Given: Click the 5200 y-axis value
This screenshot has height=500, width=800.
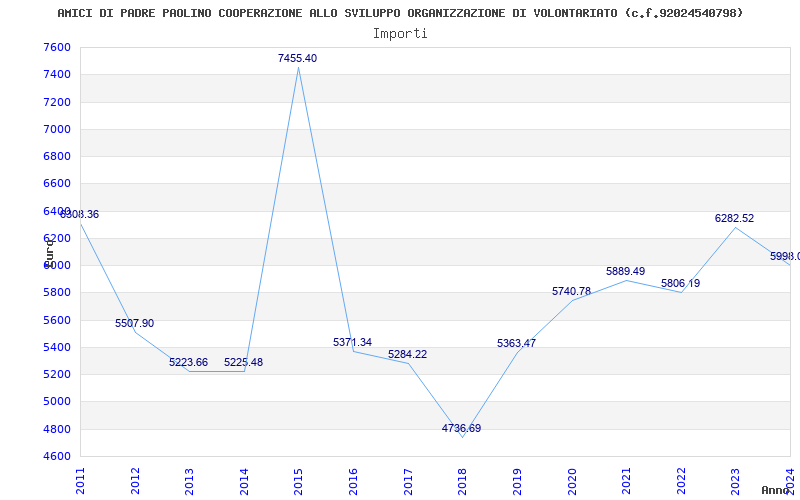Looking at the screenshot, I should pyautogui.click(x=57, y=374).
